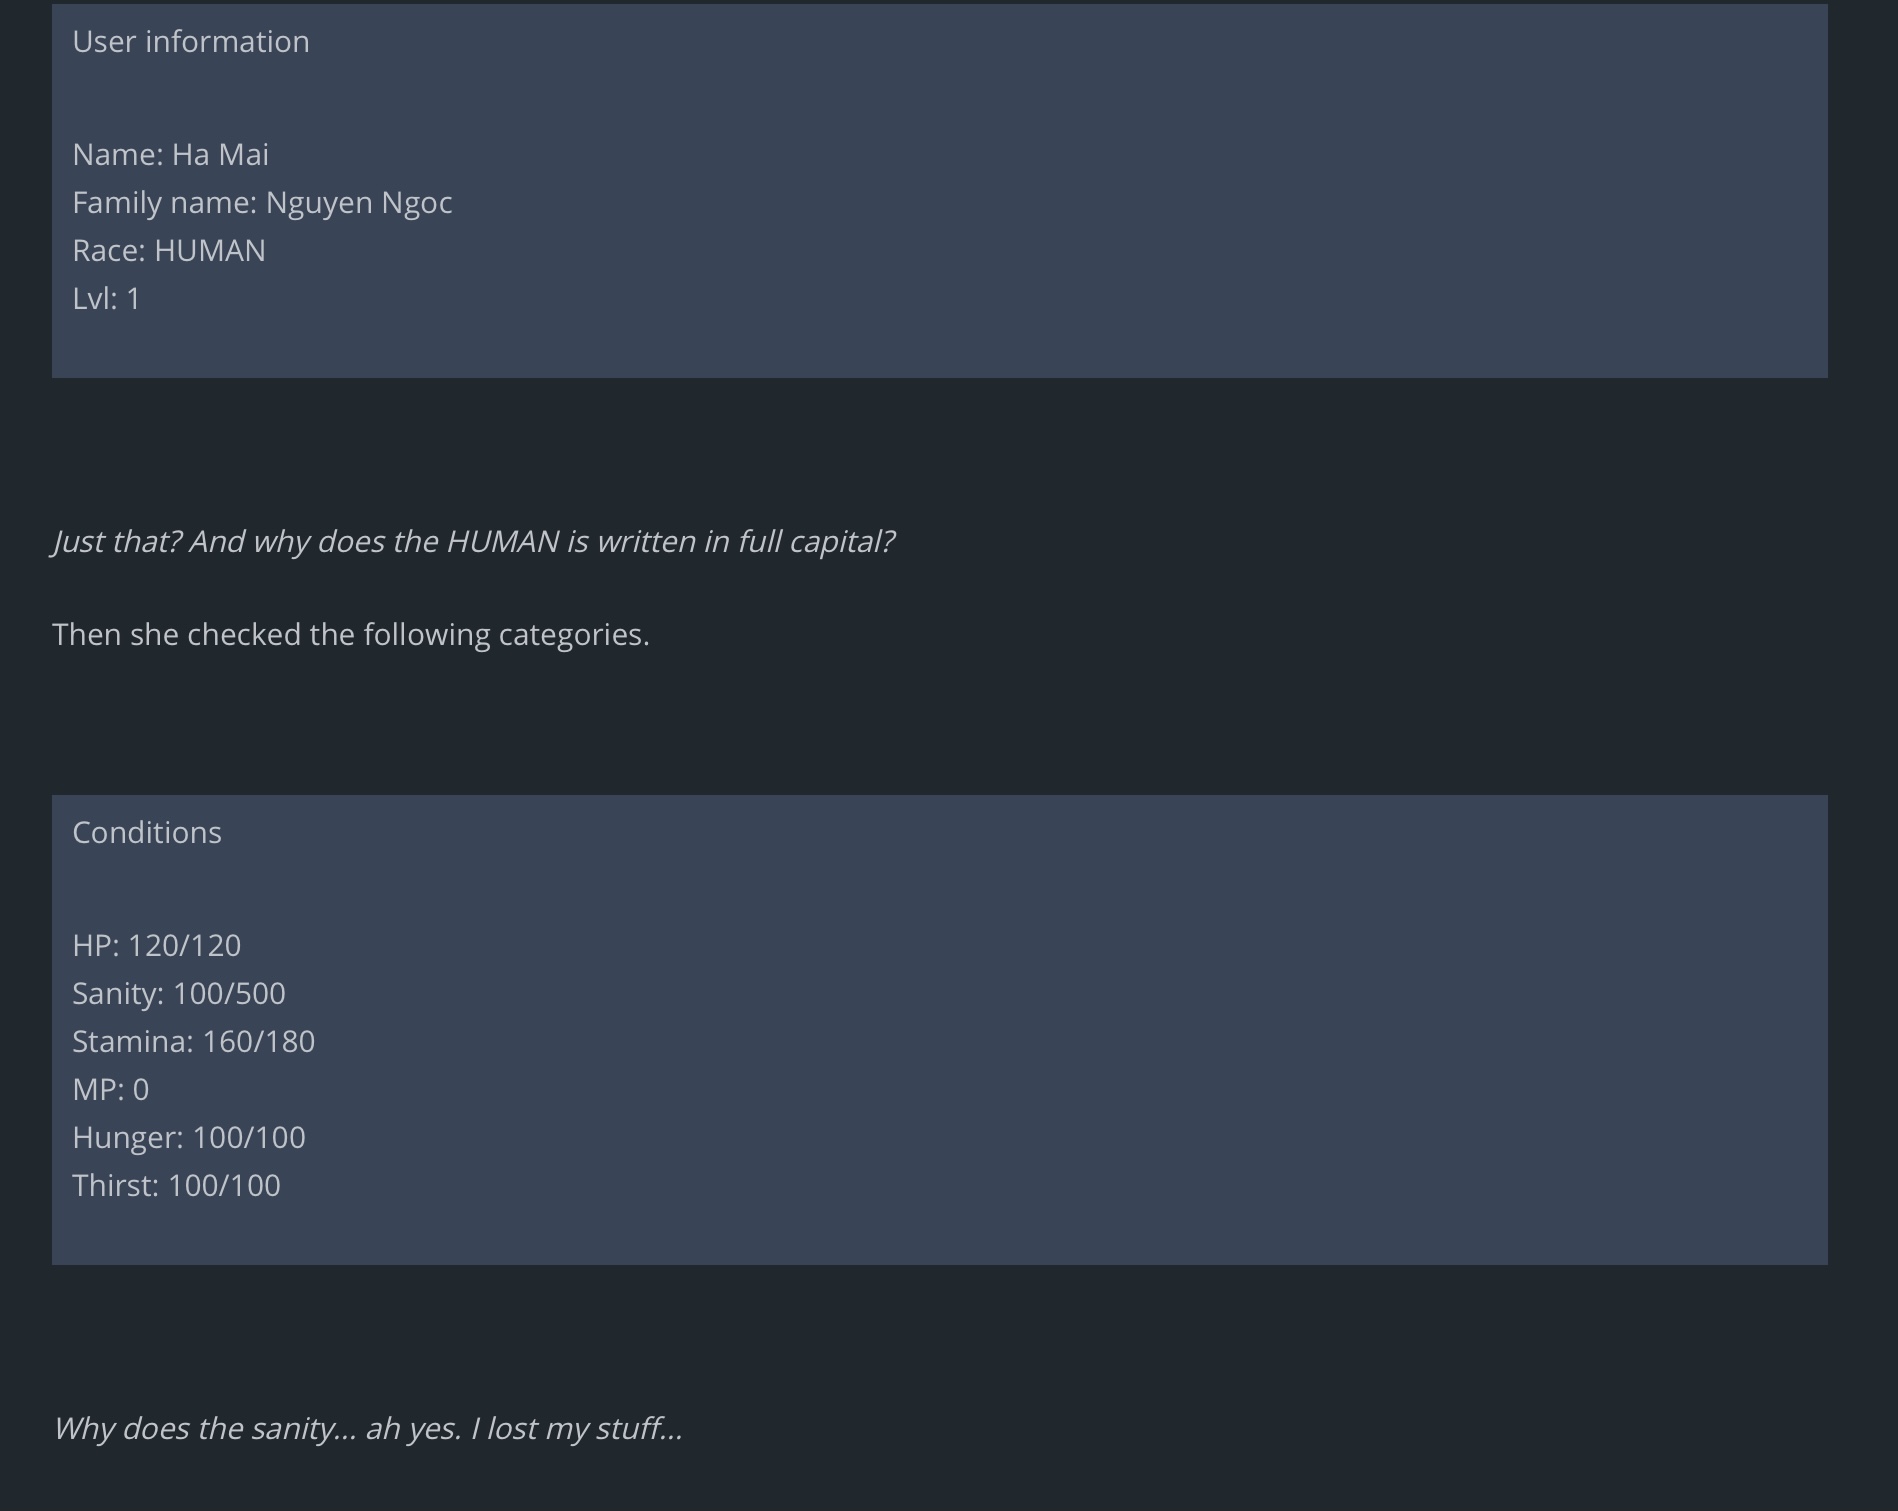This screenshot has height=1511, width=1898.
Task: Click the Stamina: 160/180 stat
Action: tap(194, 1042)
